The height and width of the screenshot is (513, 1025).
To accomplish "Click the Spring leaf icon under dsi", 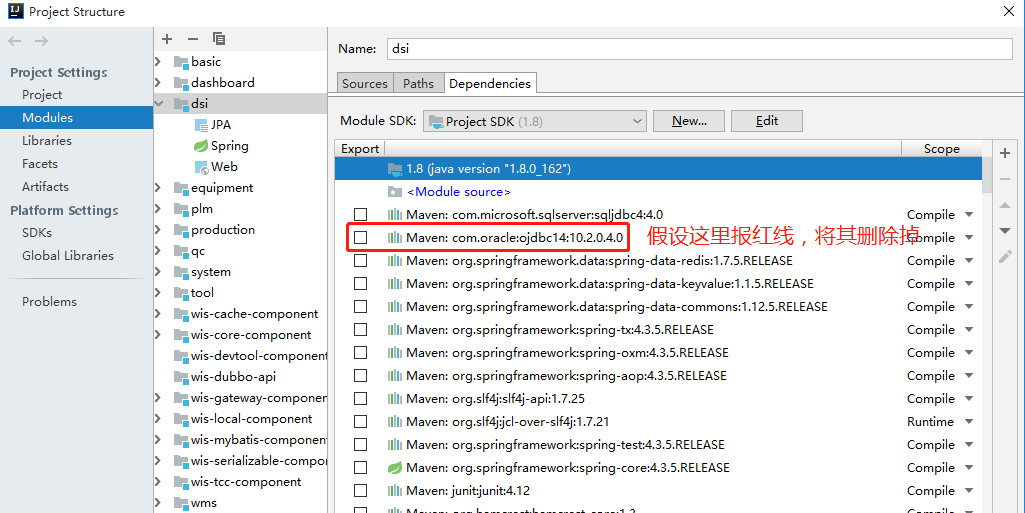I will [201, 146].
